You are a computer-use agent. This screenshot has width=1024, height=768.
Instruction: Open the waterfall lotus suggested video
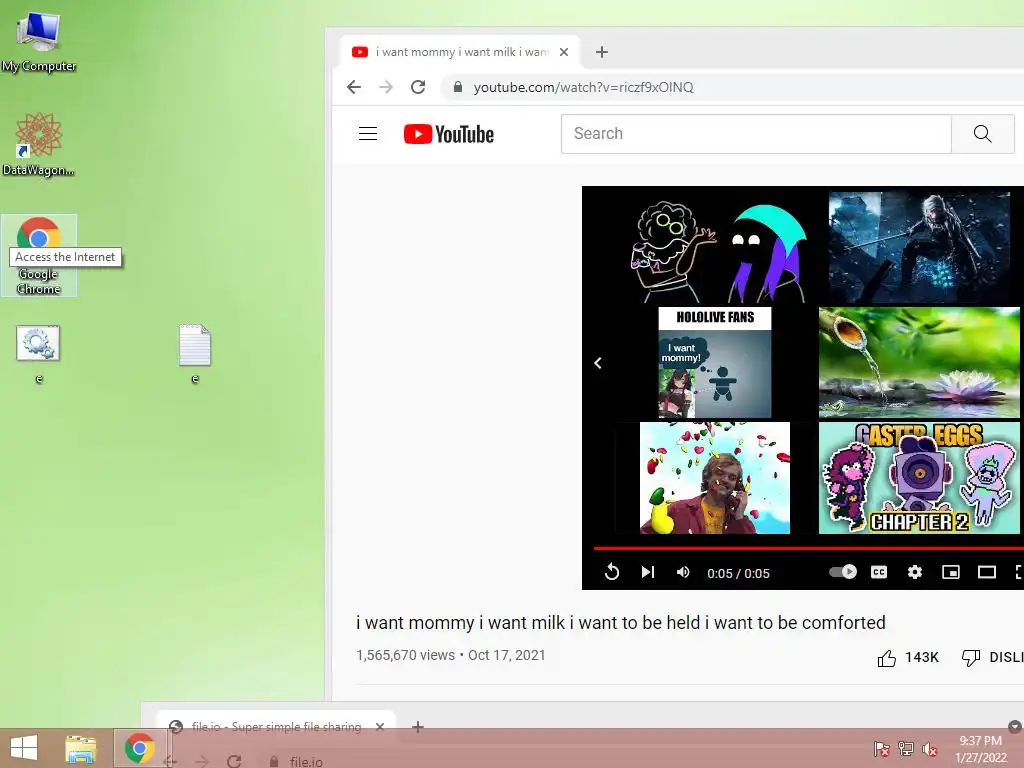919,362
